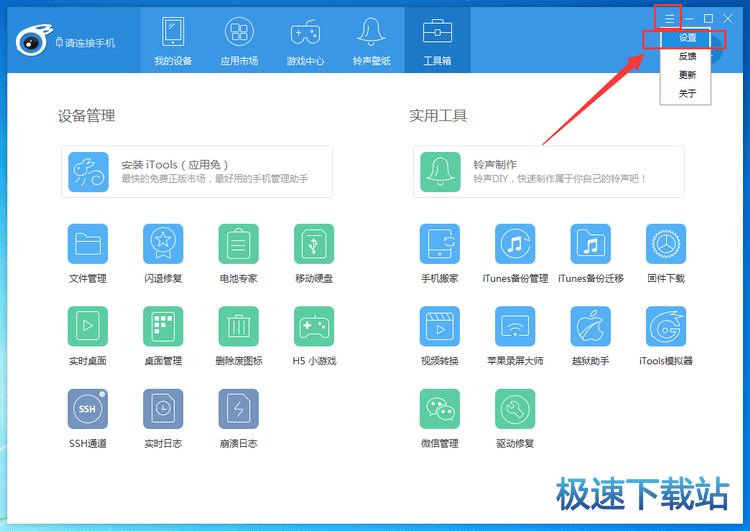The width and height of the screenshot is (750, 531).
Task: Click the hamburger menu button
Action: point(669,19)
